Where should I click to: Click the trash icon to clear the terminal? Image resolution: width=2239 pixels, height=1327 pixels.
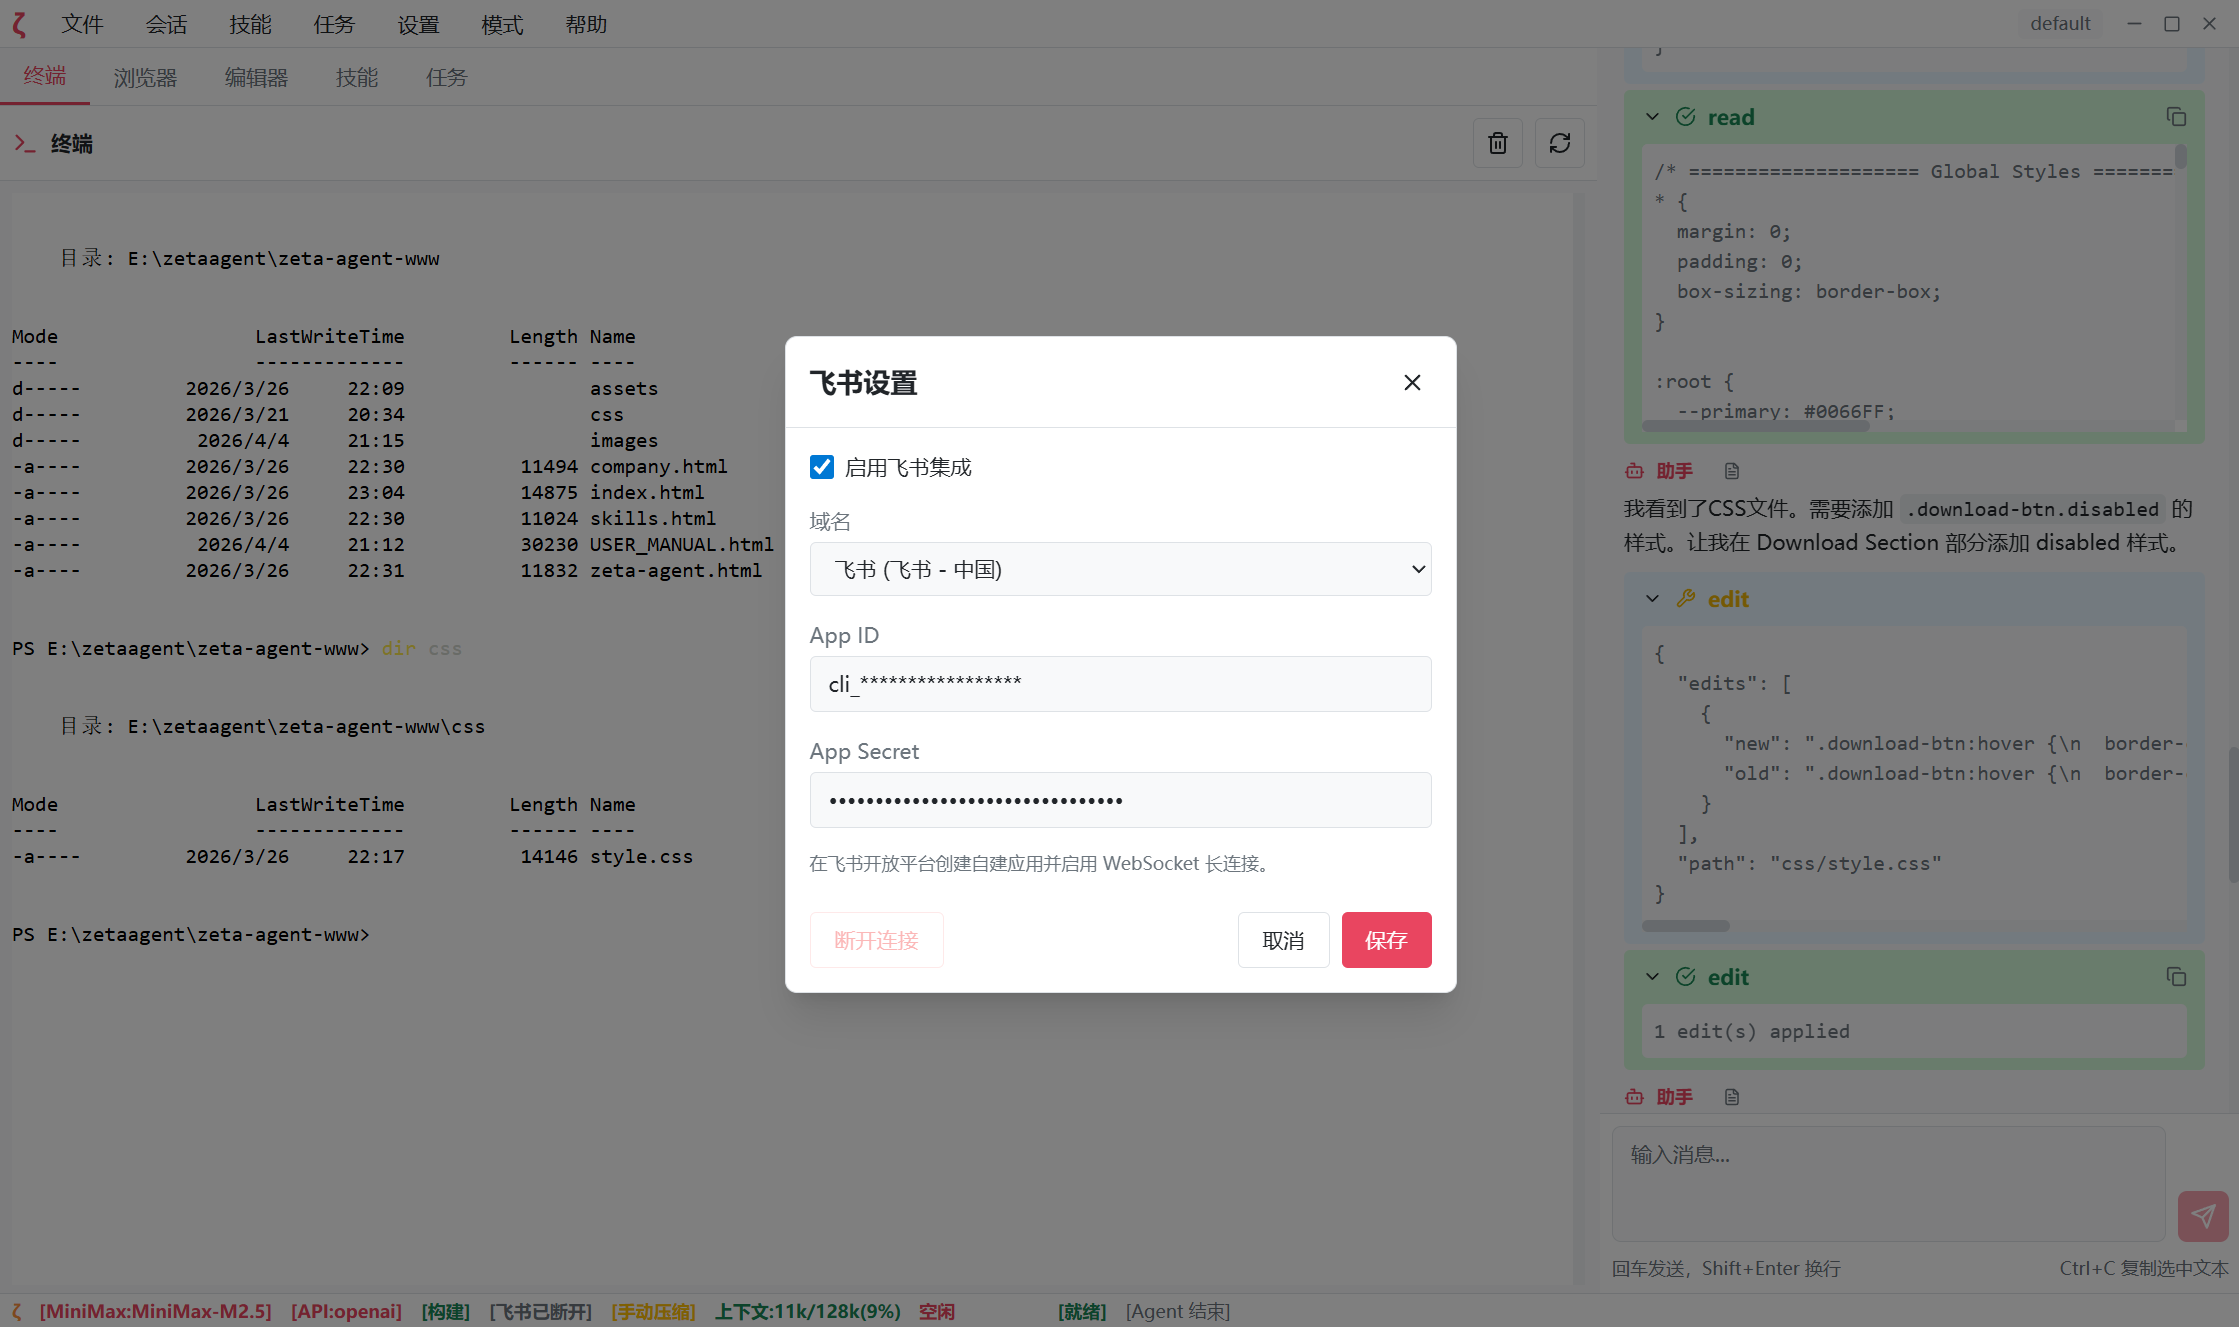coord(1497,143)
